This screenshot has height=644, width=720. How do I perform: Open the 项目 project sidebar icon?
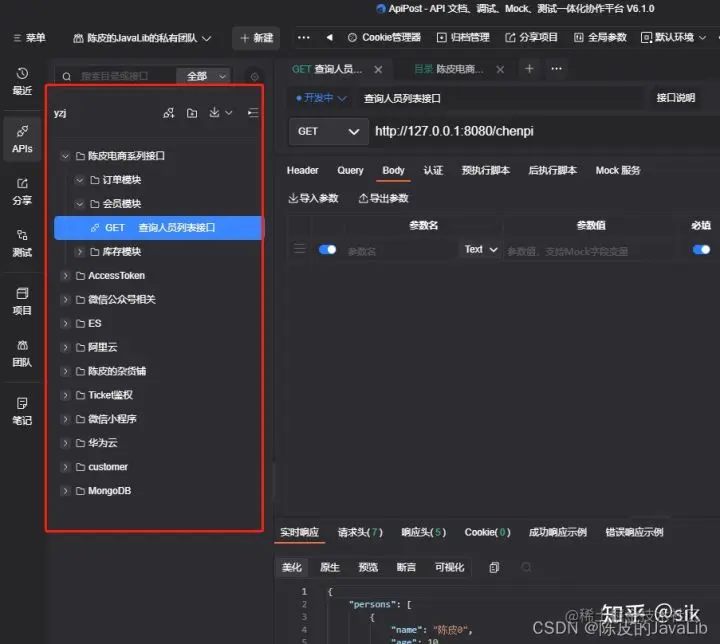click(22, 301)
